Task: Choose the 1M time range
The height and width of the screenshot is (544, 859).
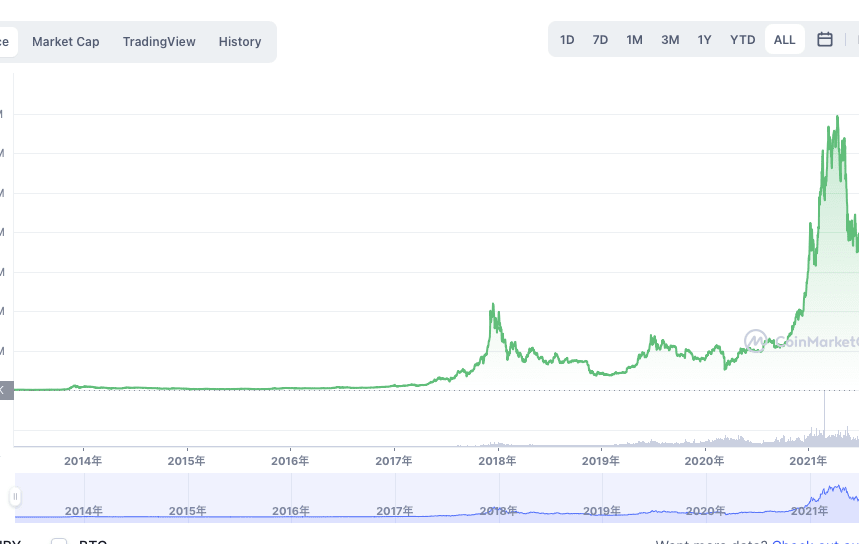Action: tap(634, 40)
